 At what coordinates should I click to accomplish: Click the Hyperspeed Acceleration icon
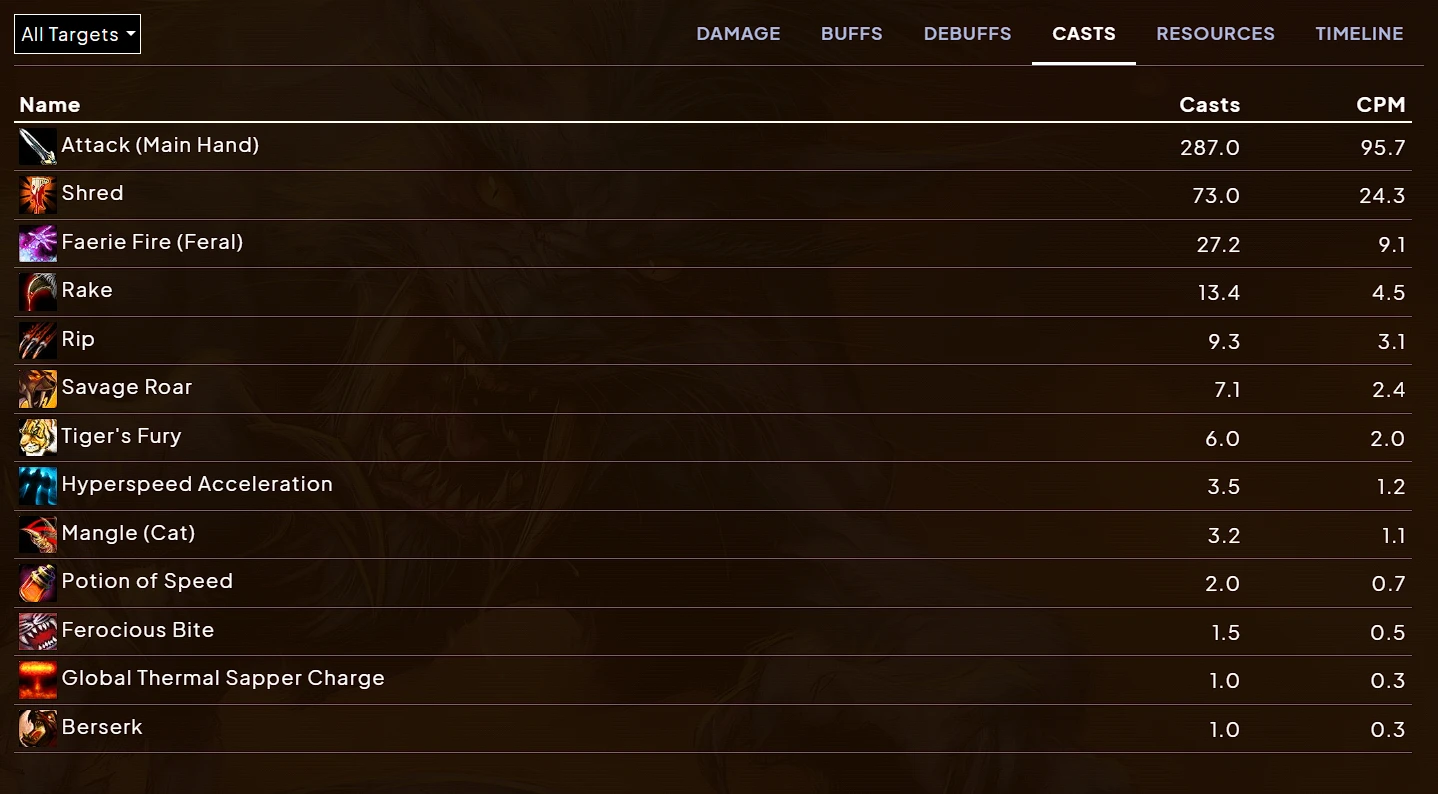[x=38, y=486]
